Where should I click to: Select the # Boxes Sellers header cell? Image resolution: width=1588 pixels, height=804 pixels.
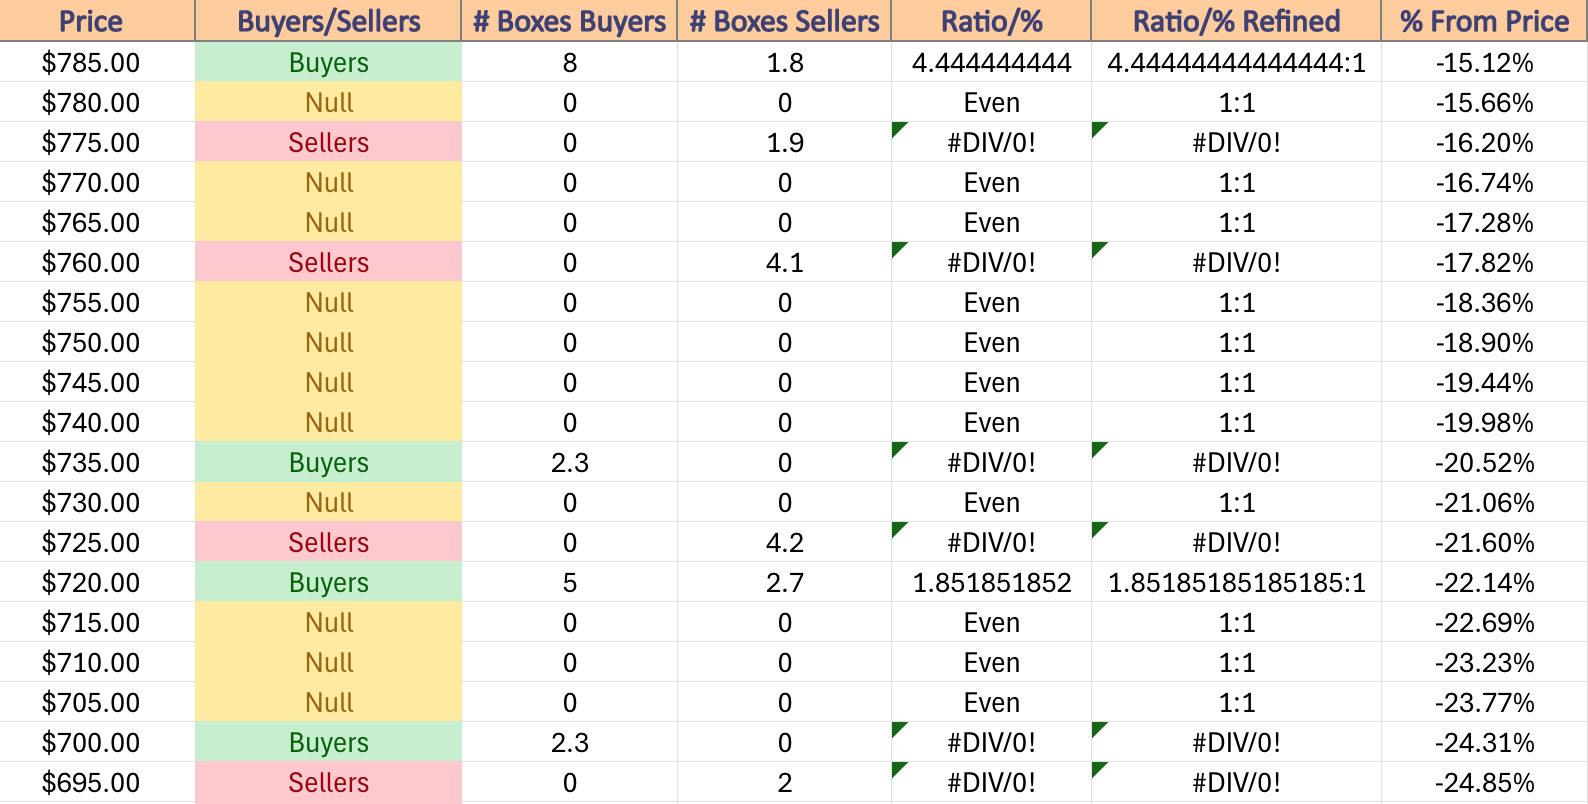point(784,21)
